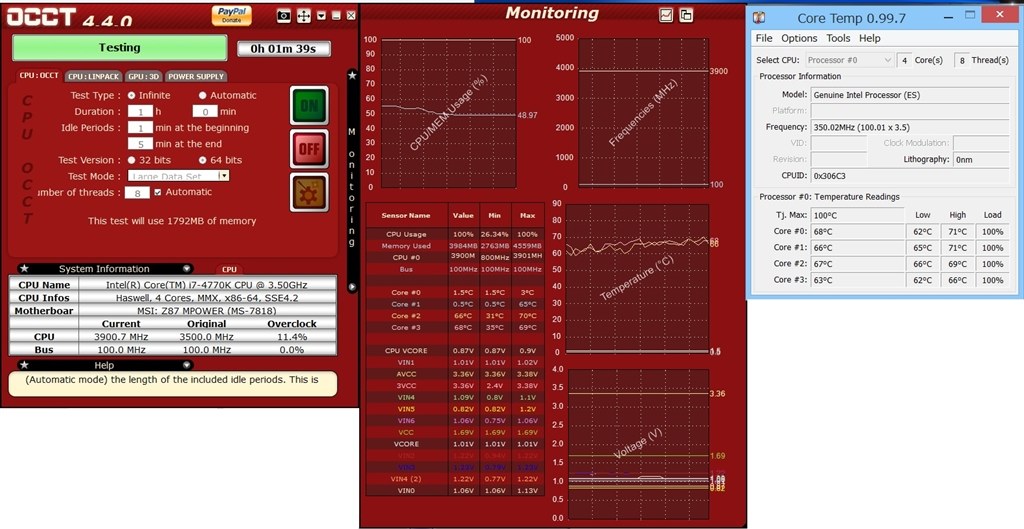Click the green Testing status bar
The height and width of the screenshot is (529, 1024).
(x=120, y=48)
